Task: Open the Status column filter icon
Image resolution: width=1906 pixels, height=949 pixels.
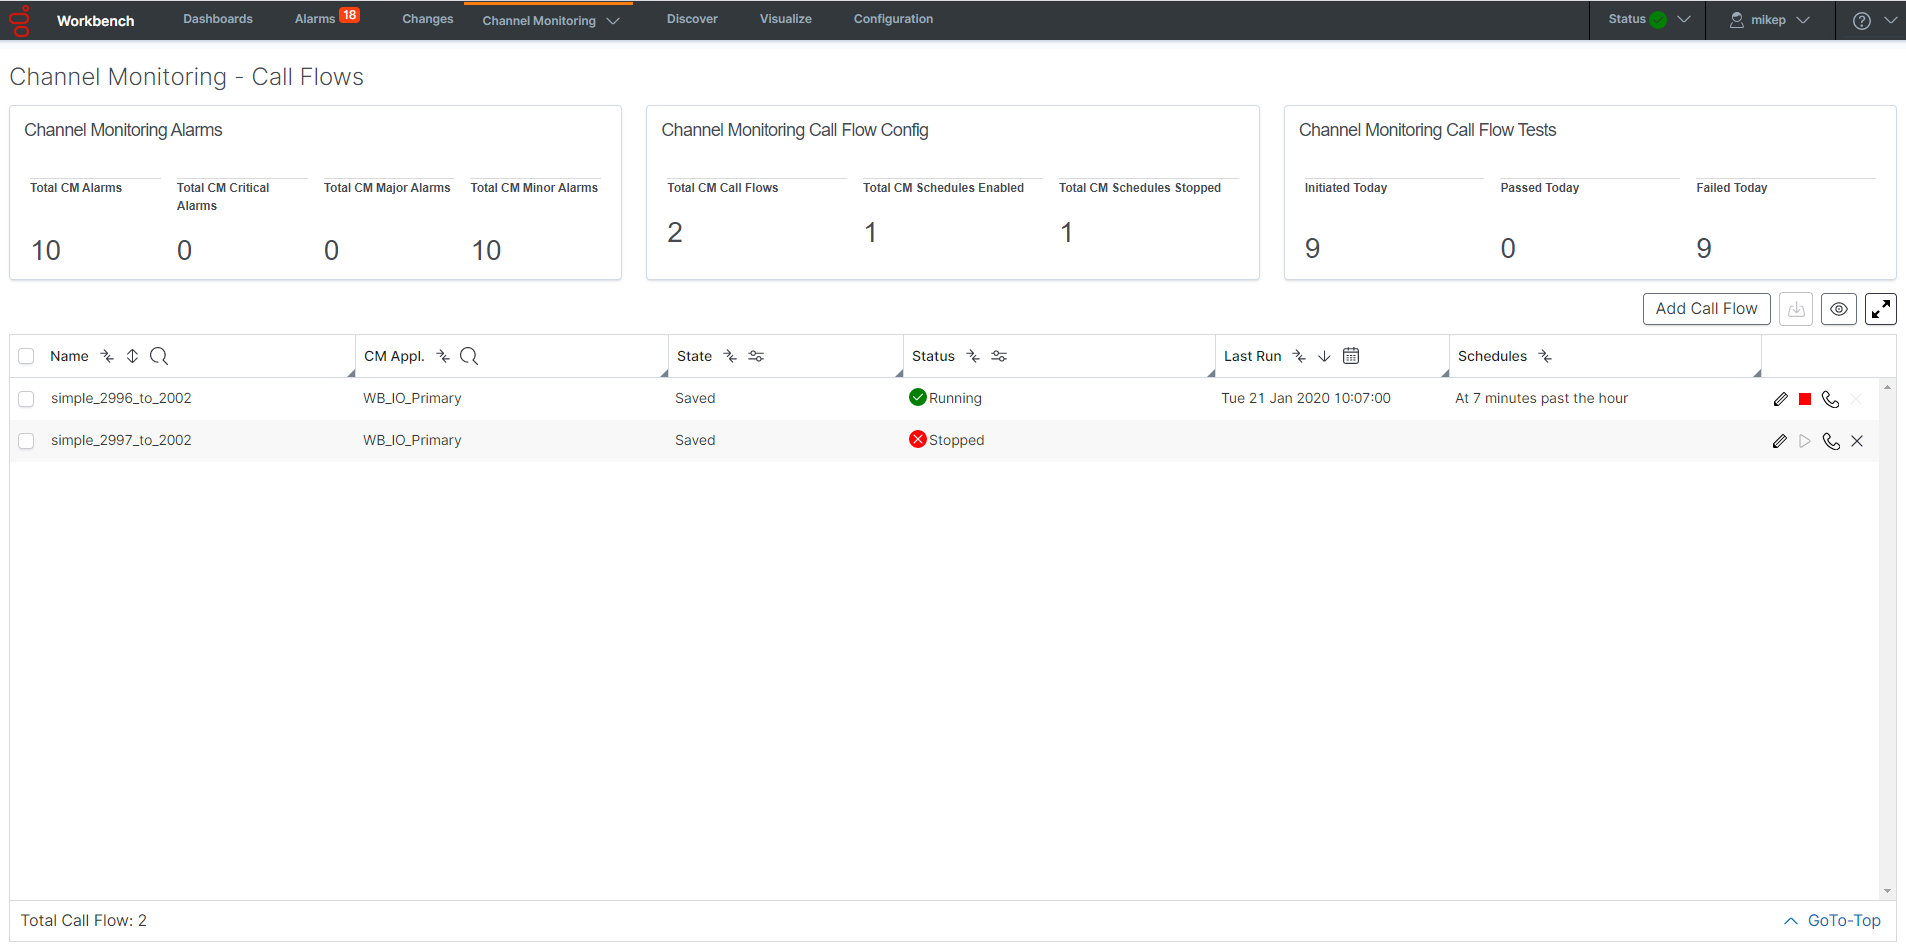Action: pyautogui.click(x=999, y=356)
